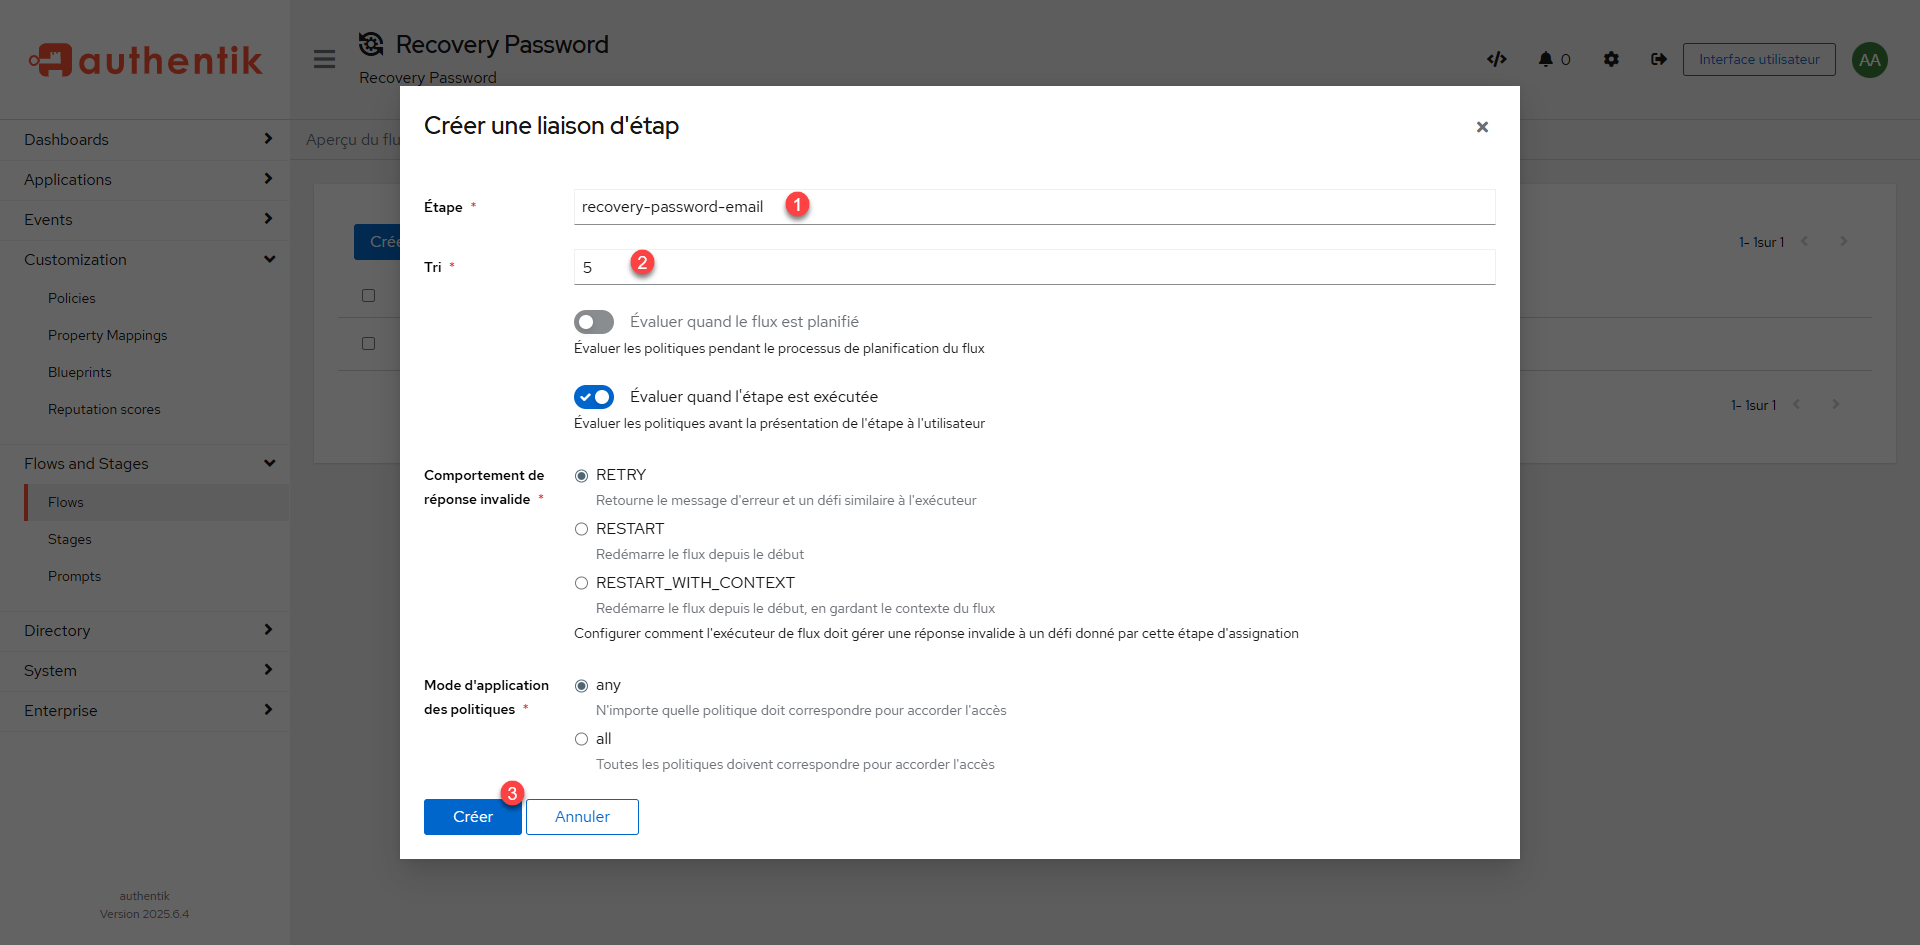Screen dimensions: 1920x945
Task: Close the dialog with the X icon
Action: pyautogui.click(x=1482, y=127)
